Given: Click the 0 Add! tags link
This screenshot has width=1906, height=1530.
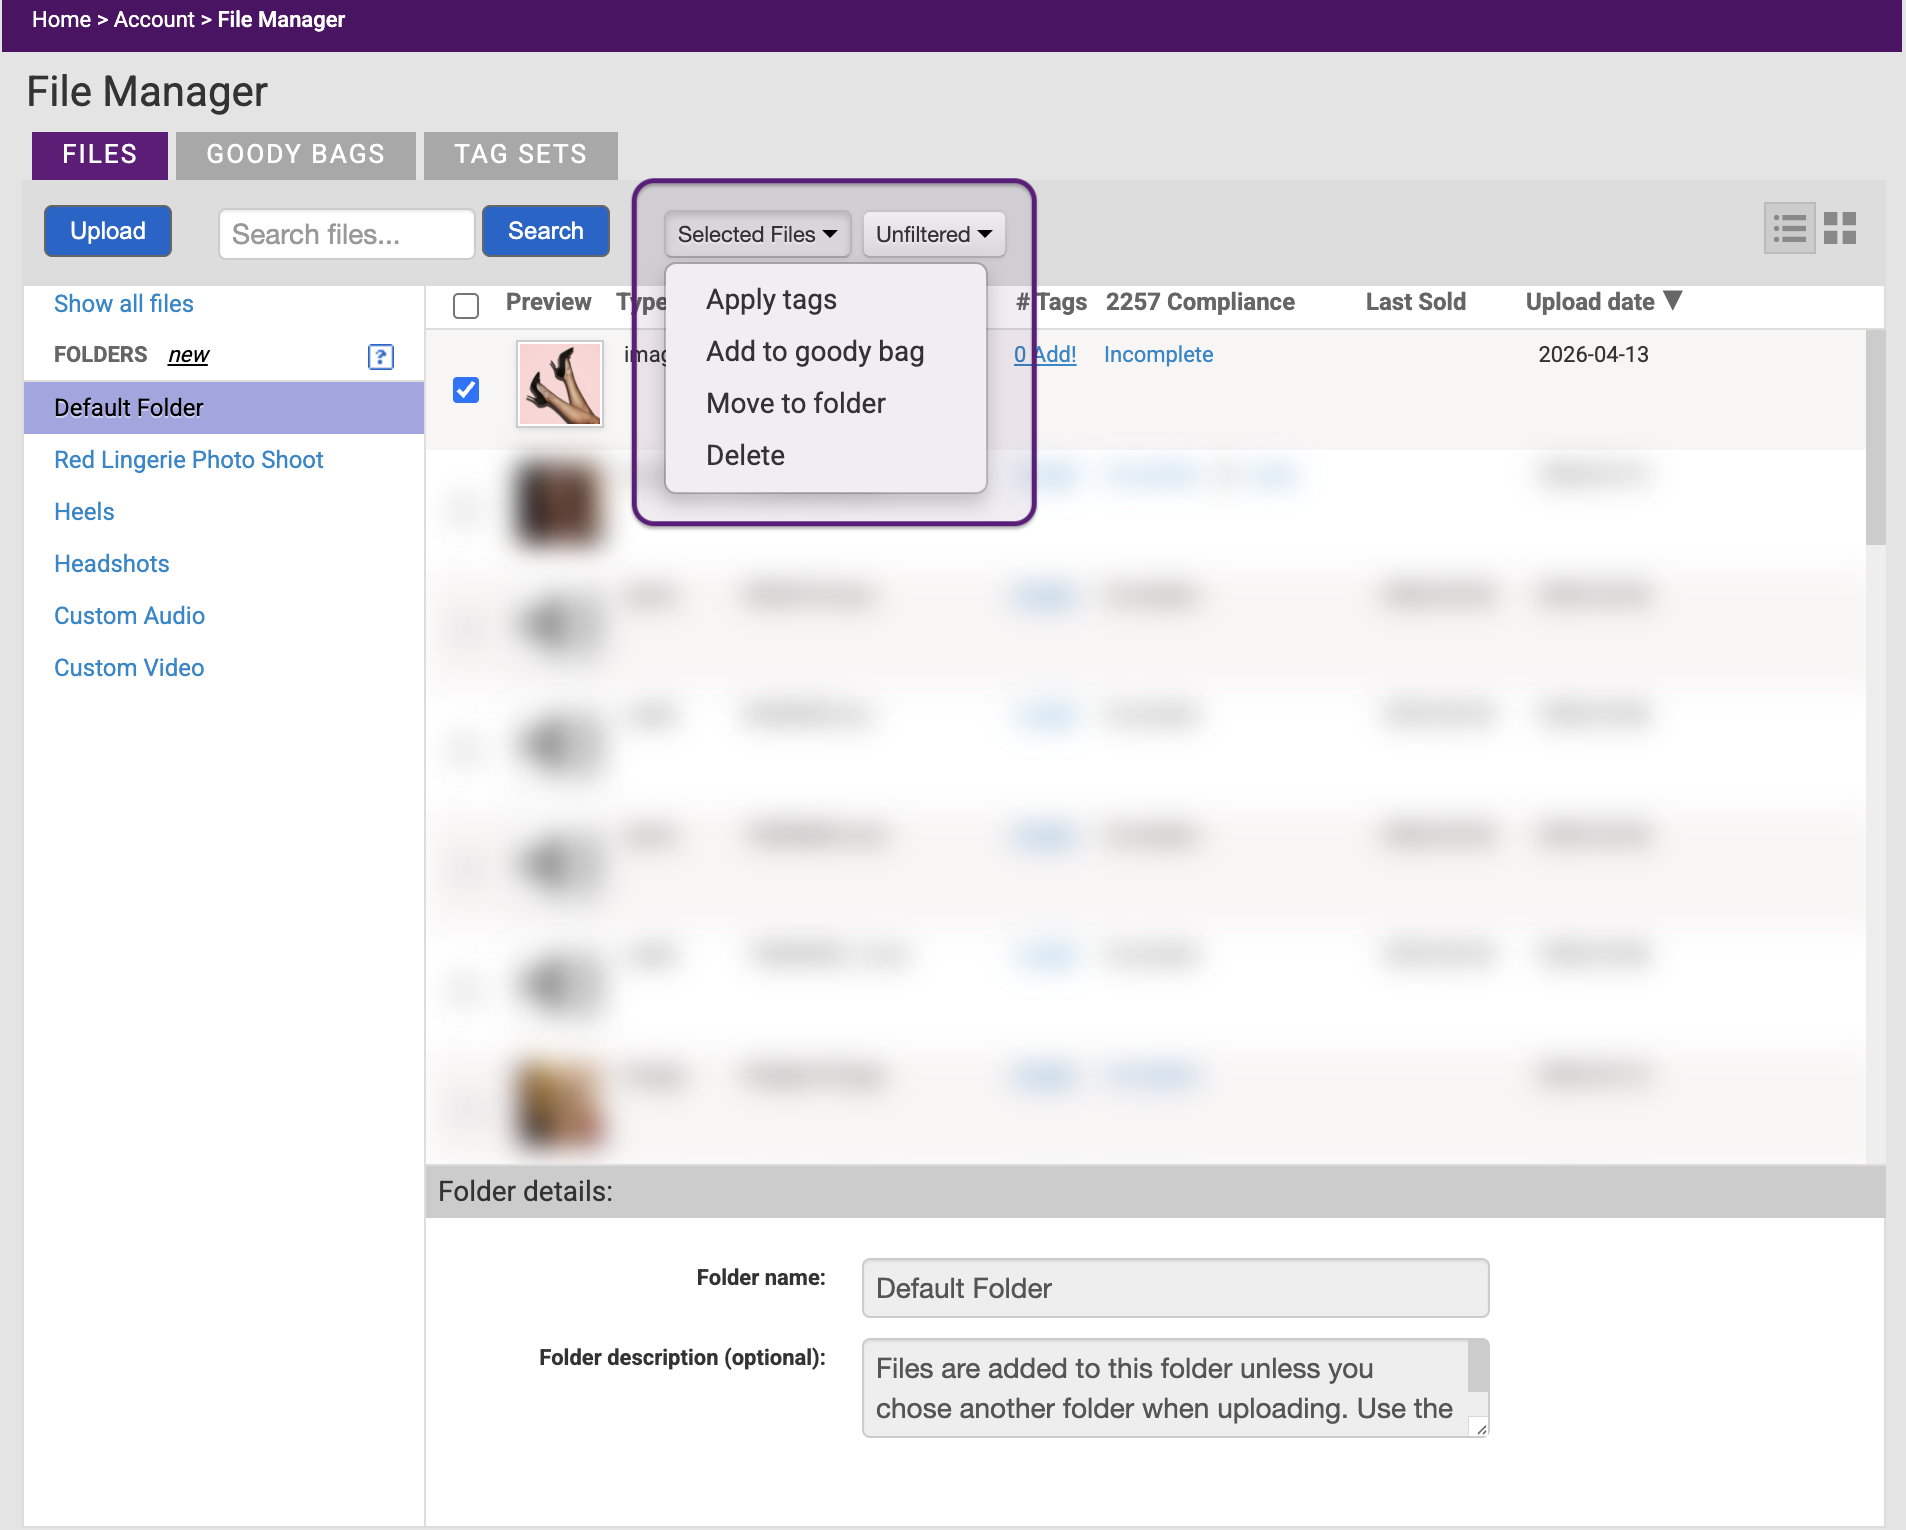Looking at the screenshot, I should tap(1045, 355).
